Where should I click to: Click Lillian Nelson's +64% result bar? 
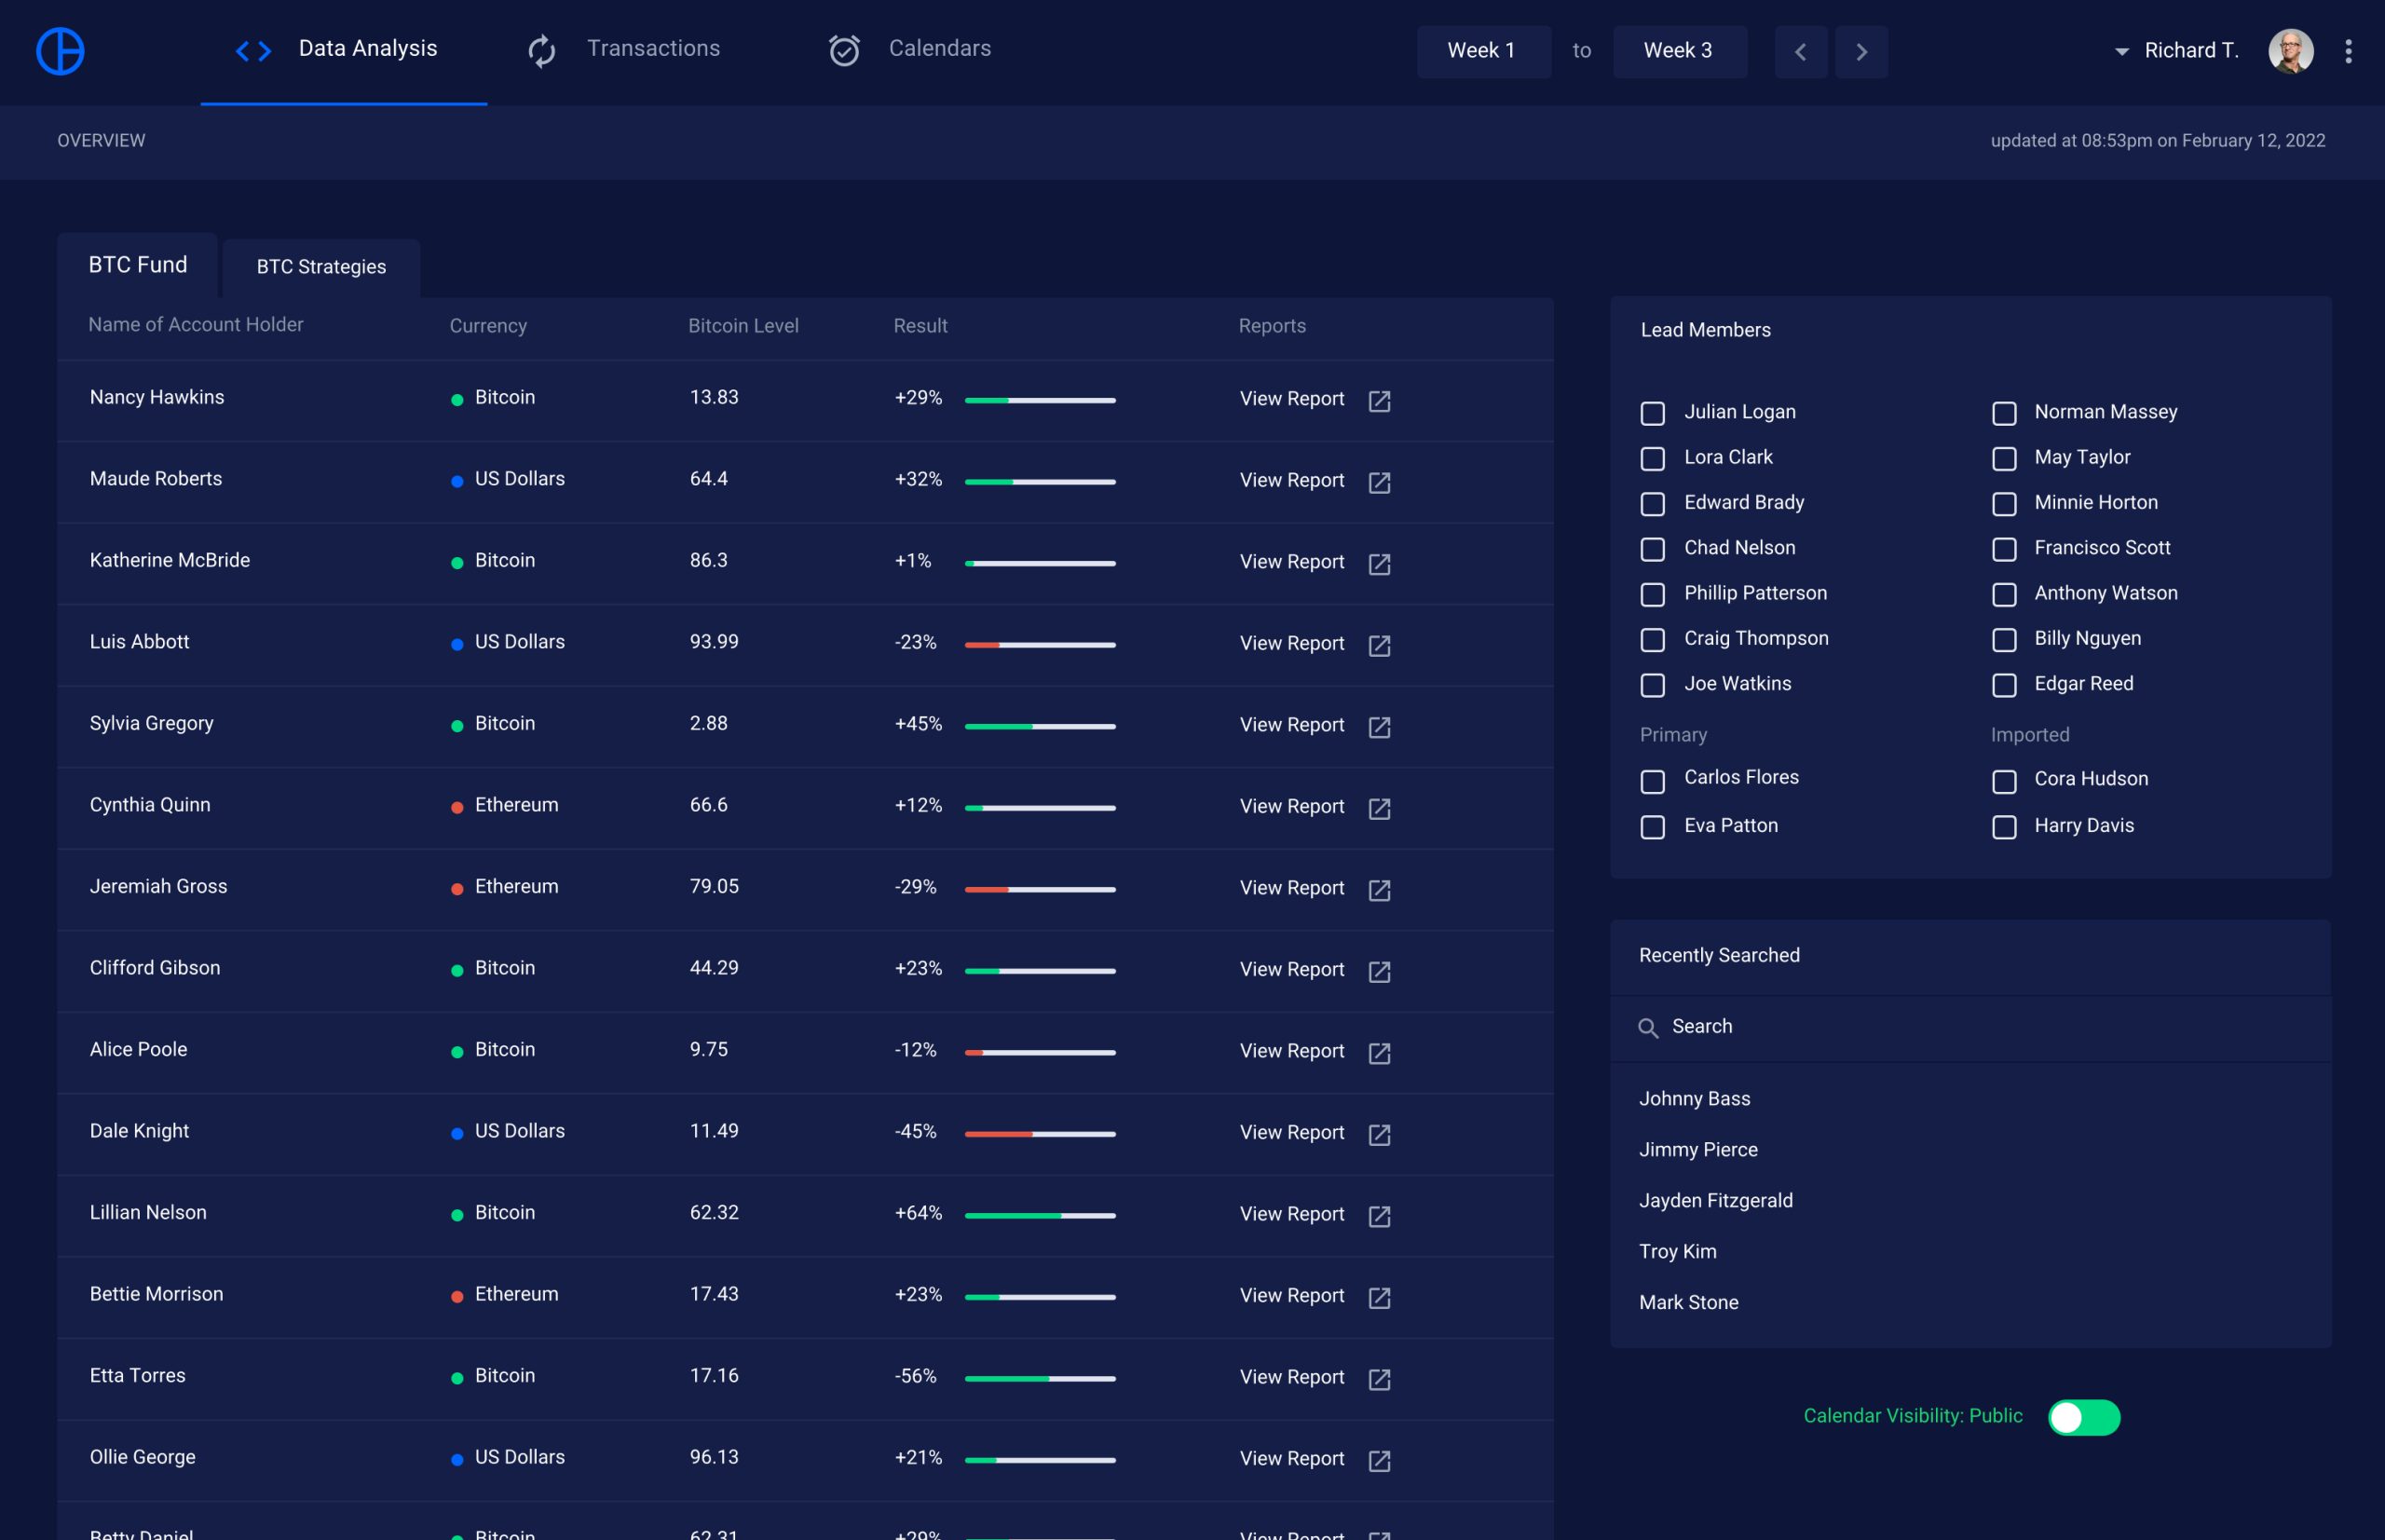tap(1039, 1216)
